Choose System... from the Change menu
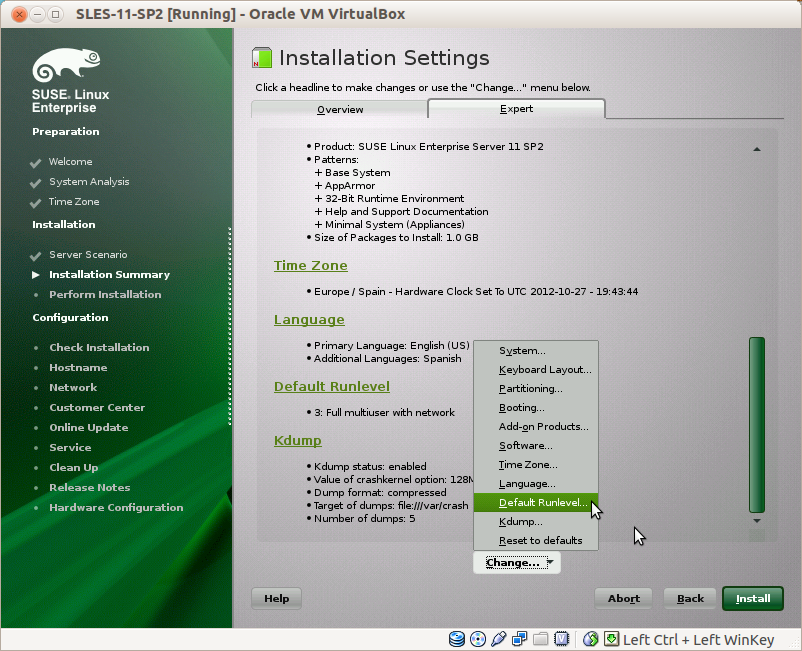The height and width of the screenshot is (651, 802). click(x=536, y=350)
